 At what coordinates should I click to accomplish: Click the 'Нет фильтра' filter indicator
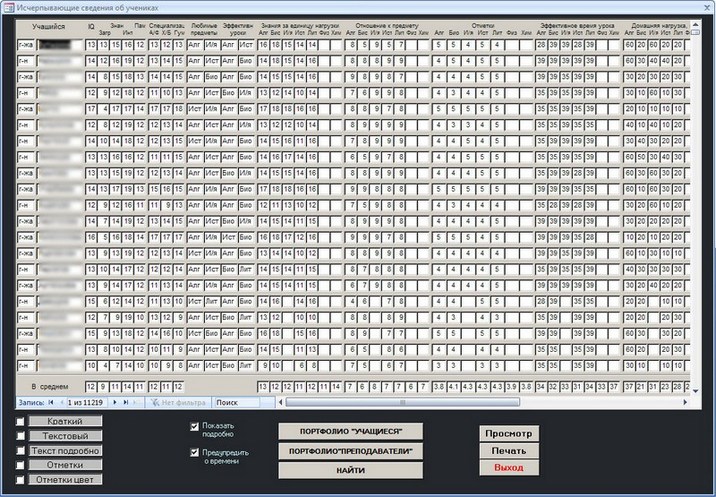click(x=180, y=402)
